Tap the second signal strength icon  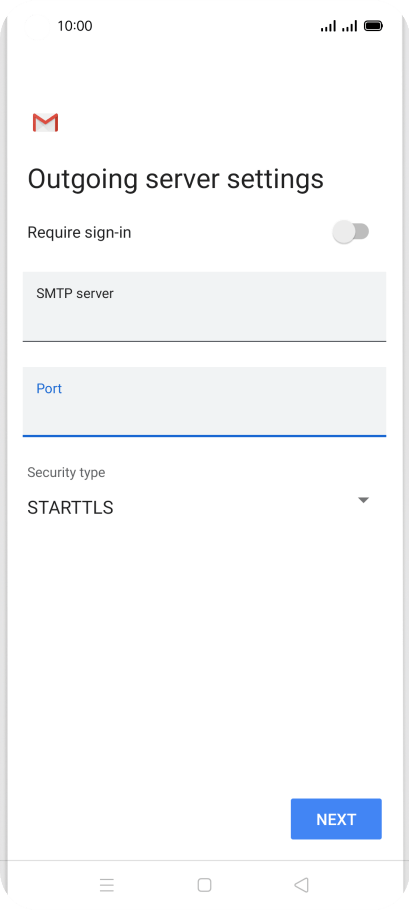pos(349,26)
